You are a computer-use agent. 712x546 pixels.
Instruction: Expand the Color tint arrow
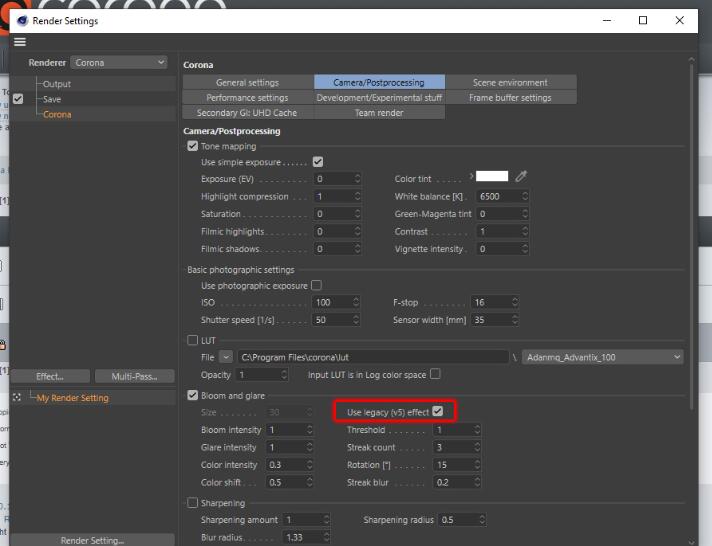pos(471,176)
